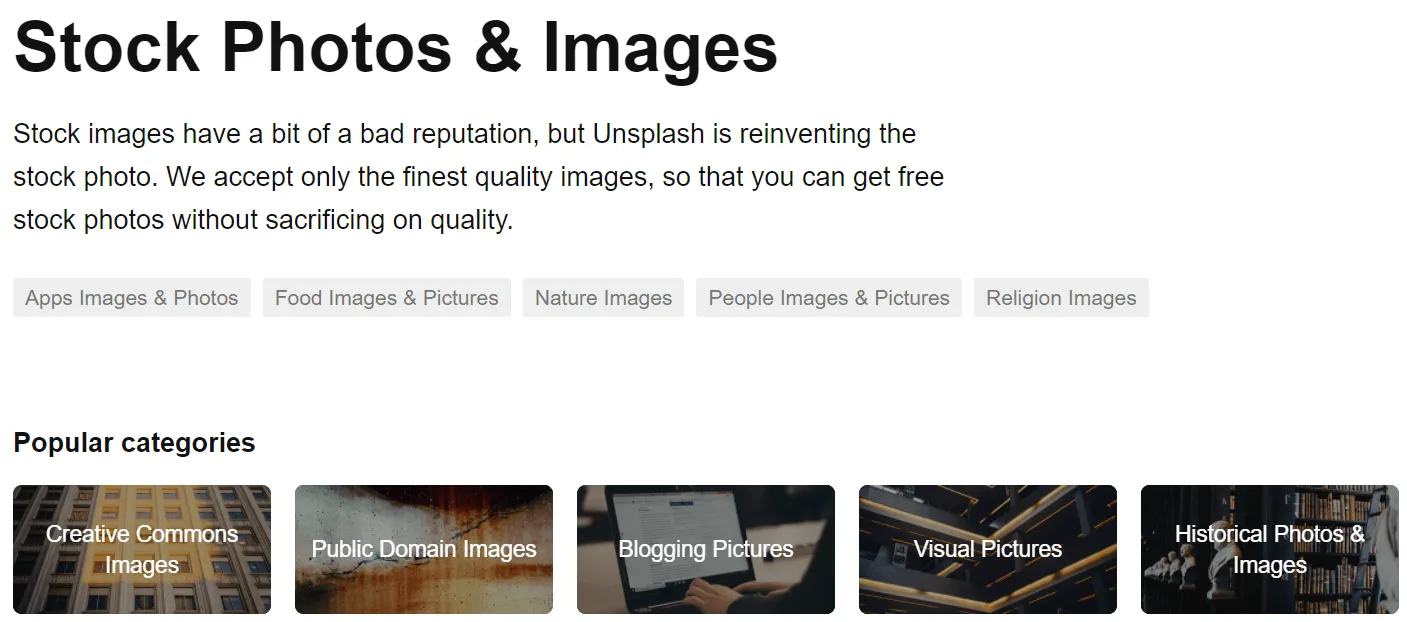Select the Nature Images tag
The height and width of the screenshot is (622, 1407).
point(603,298)
